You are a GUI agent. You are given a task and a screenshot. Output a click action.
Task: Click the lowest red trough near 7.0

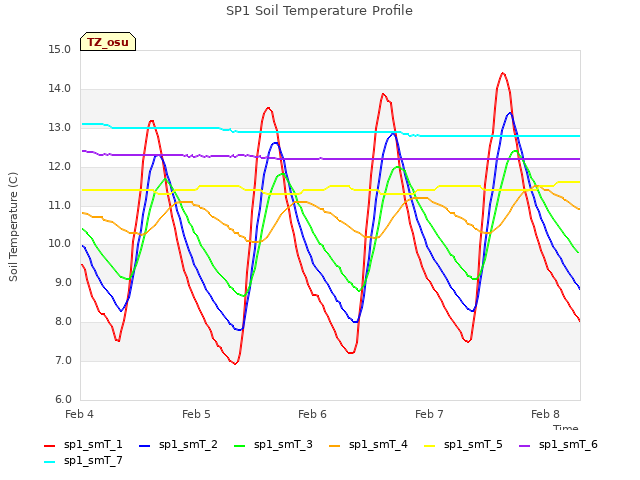pos(235,363)
